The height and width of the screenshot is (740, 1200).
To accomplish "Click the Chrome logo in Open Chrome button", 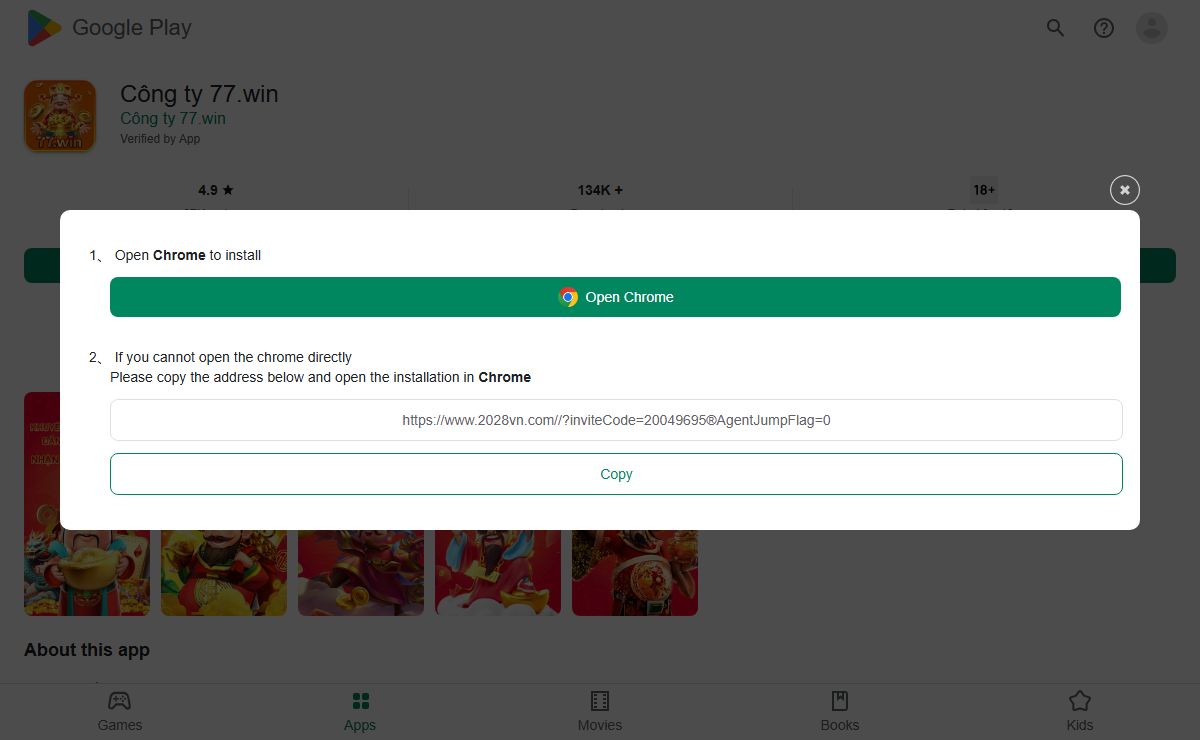I will point(568,297).
